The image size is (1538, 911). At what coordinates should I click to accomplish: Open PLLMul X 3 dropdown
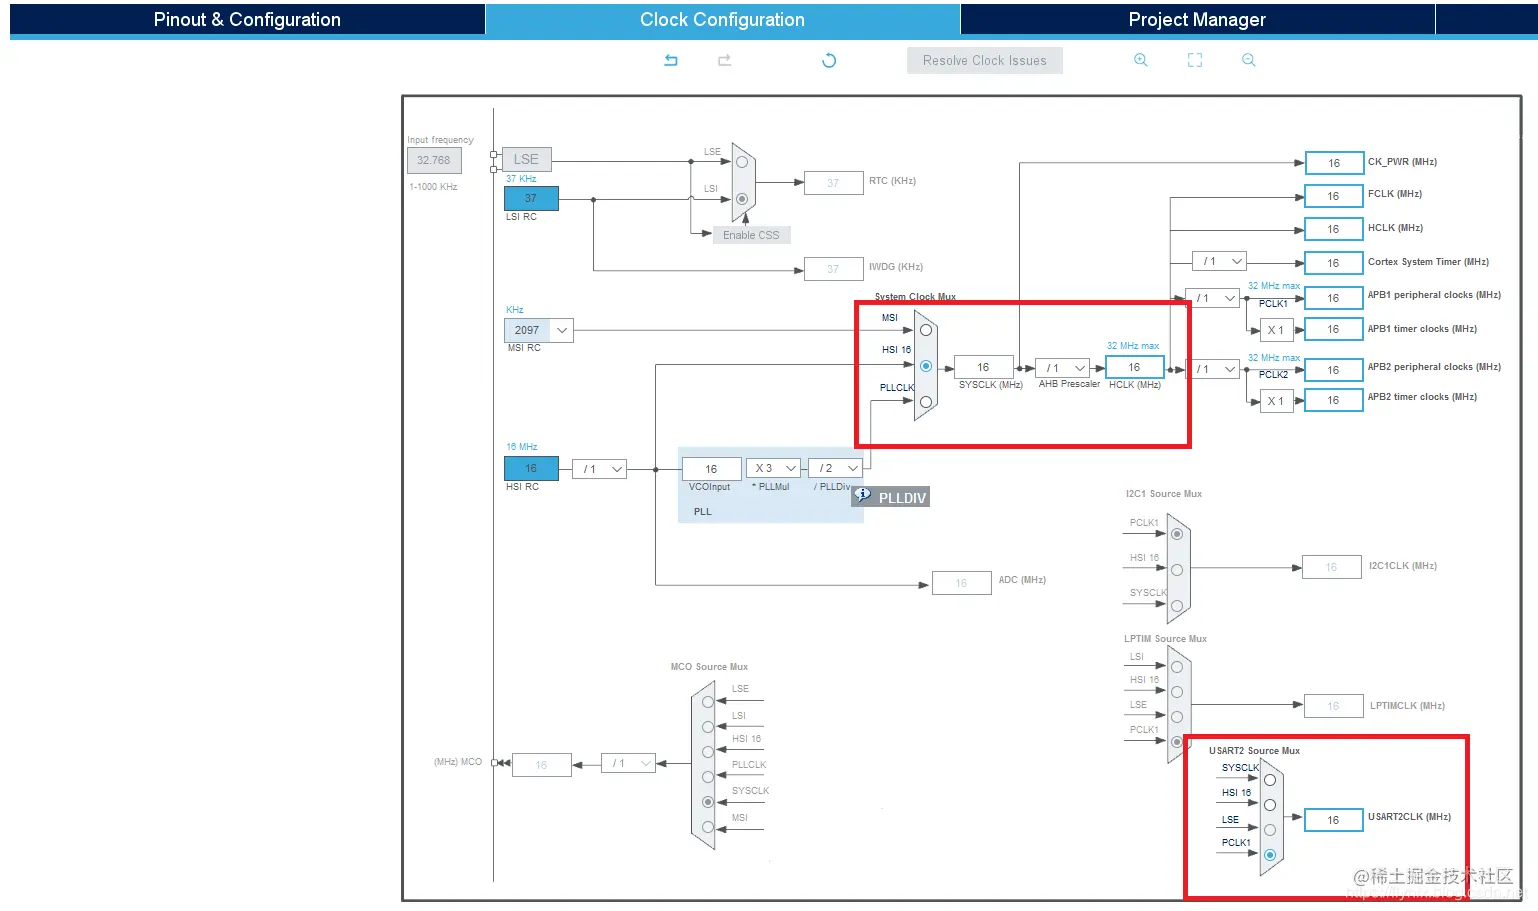(x=774, y=468)
